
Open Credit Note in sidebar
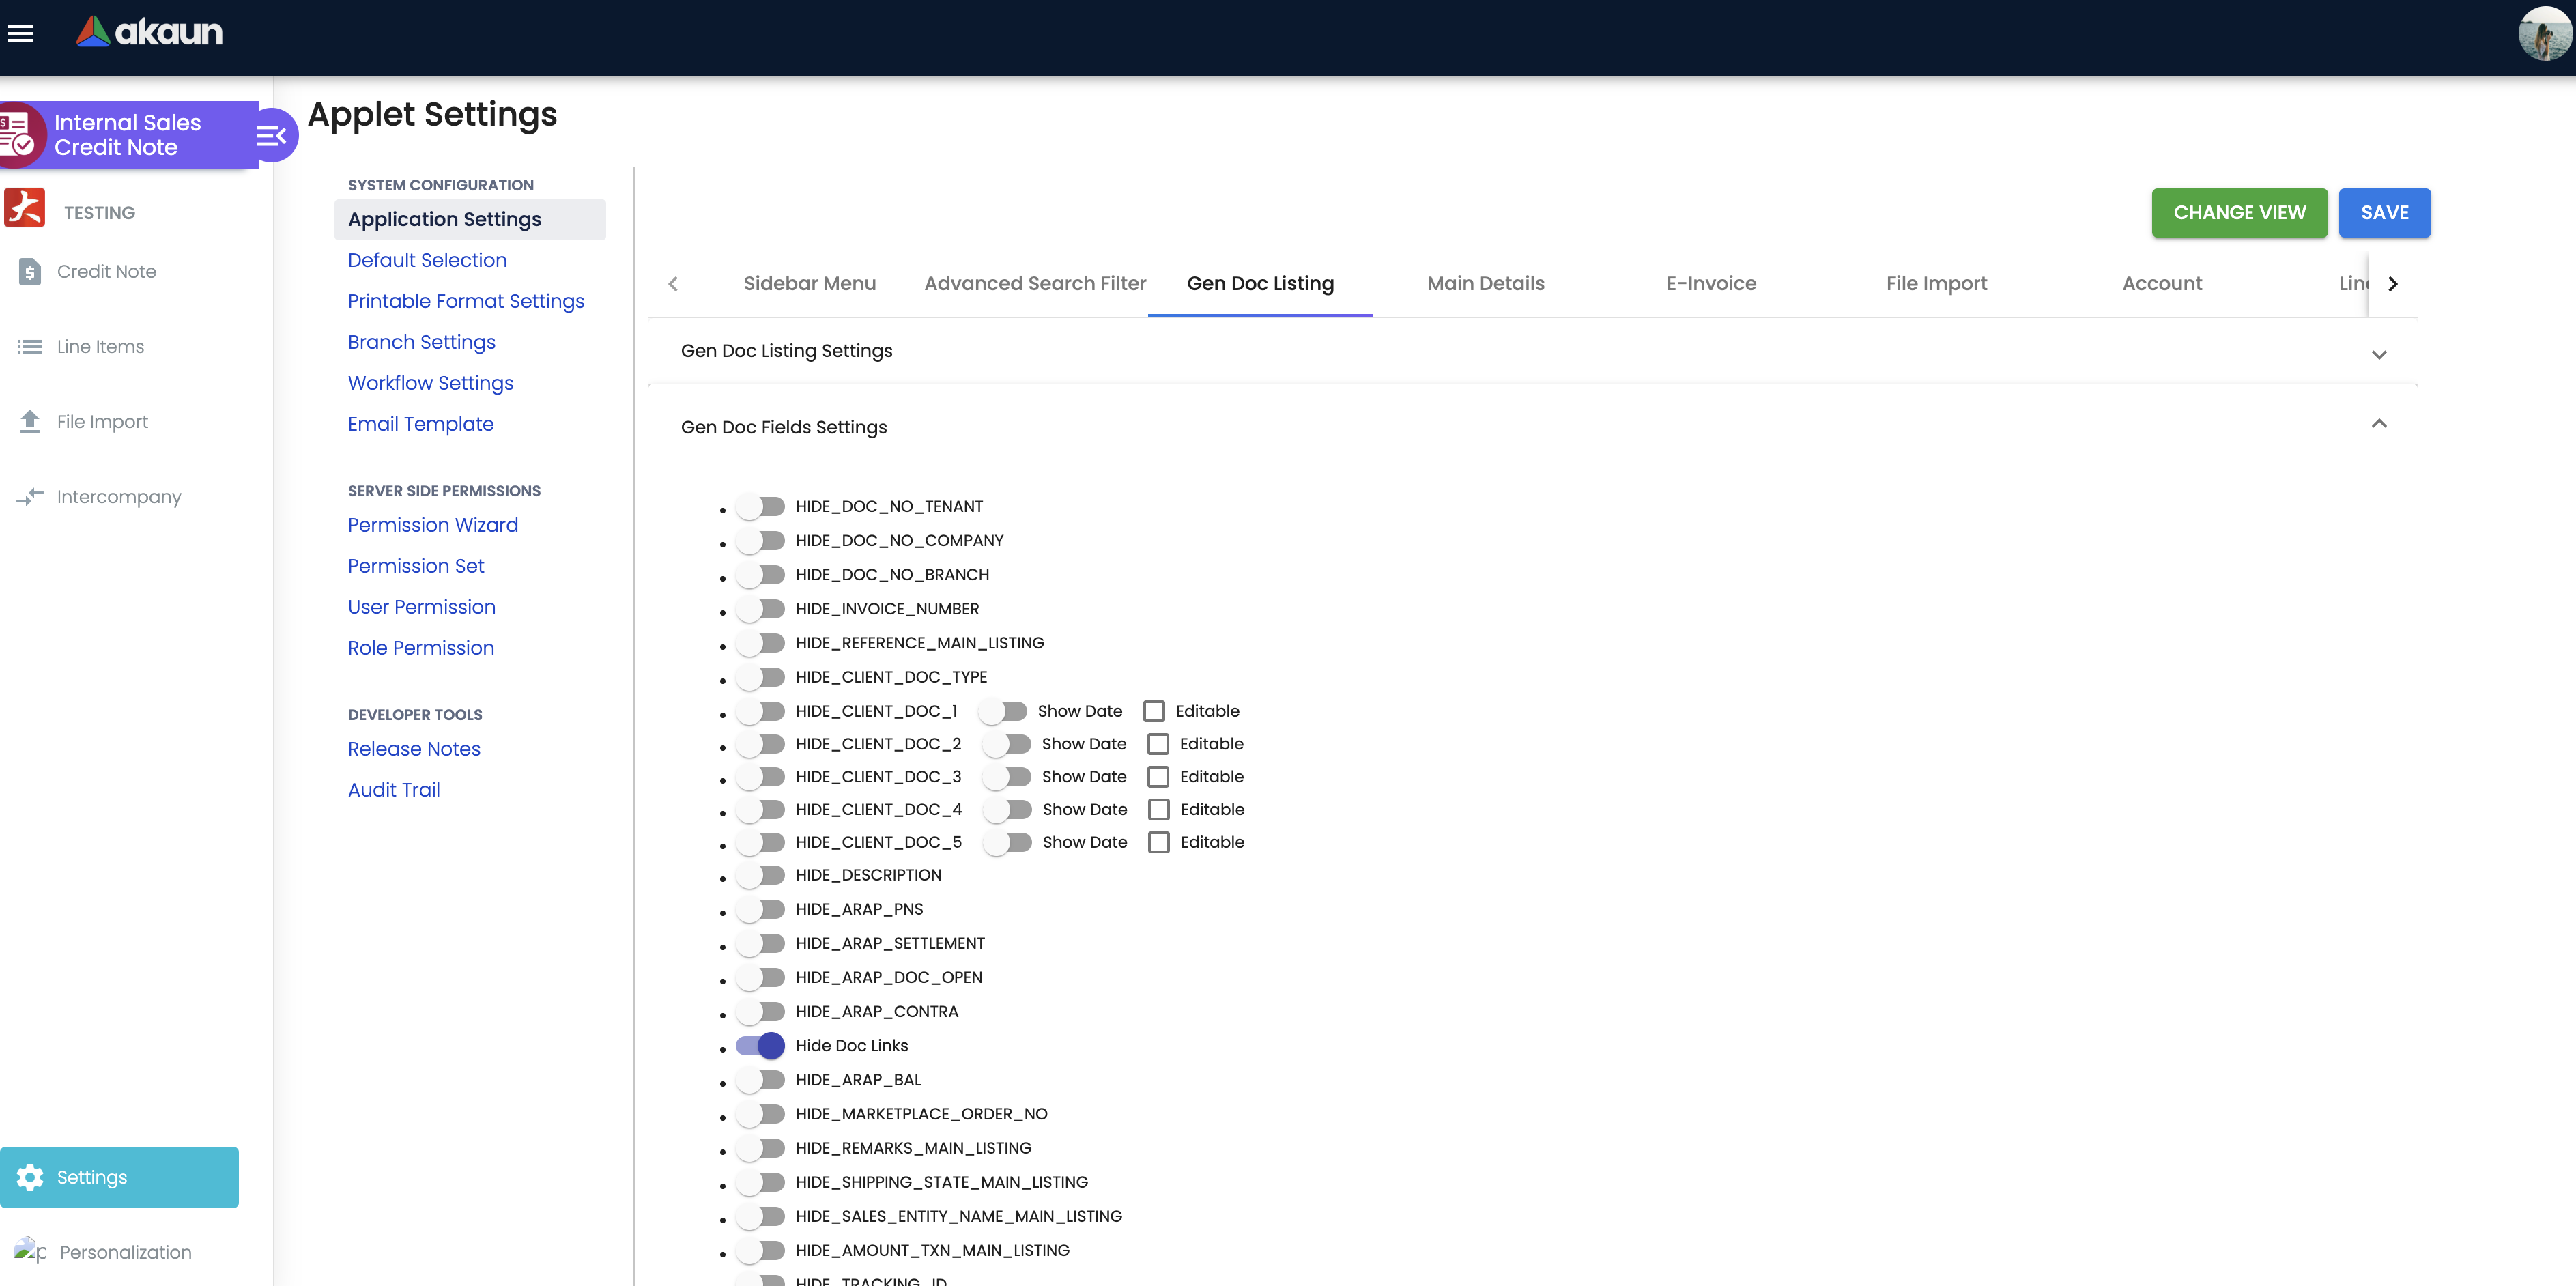tap(106, 271)
